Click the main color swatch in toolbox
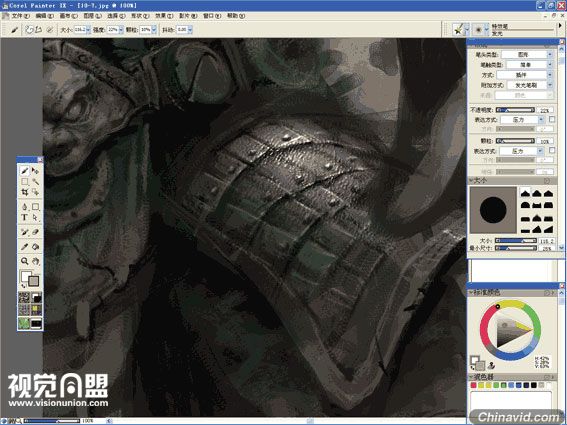The width and height of the screenshot is (567, 425). (x=26, y=276)
